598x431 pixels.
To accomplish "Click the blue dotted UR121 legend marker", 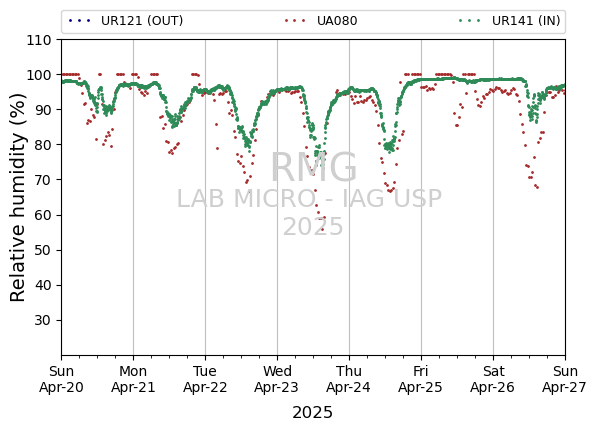I will pos(80,21).
